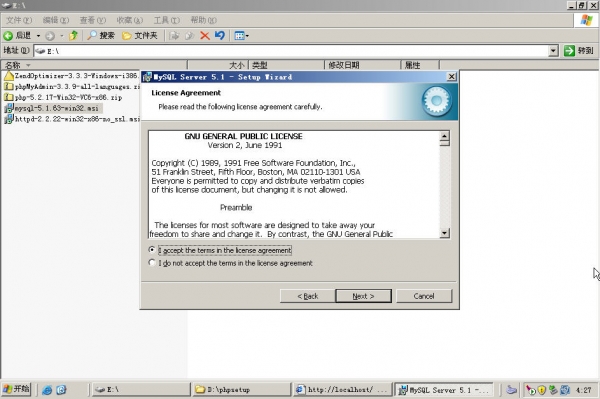
Task: Switch to E:\ taskbar window
Action: coord(141,389)
